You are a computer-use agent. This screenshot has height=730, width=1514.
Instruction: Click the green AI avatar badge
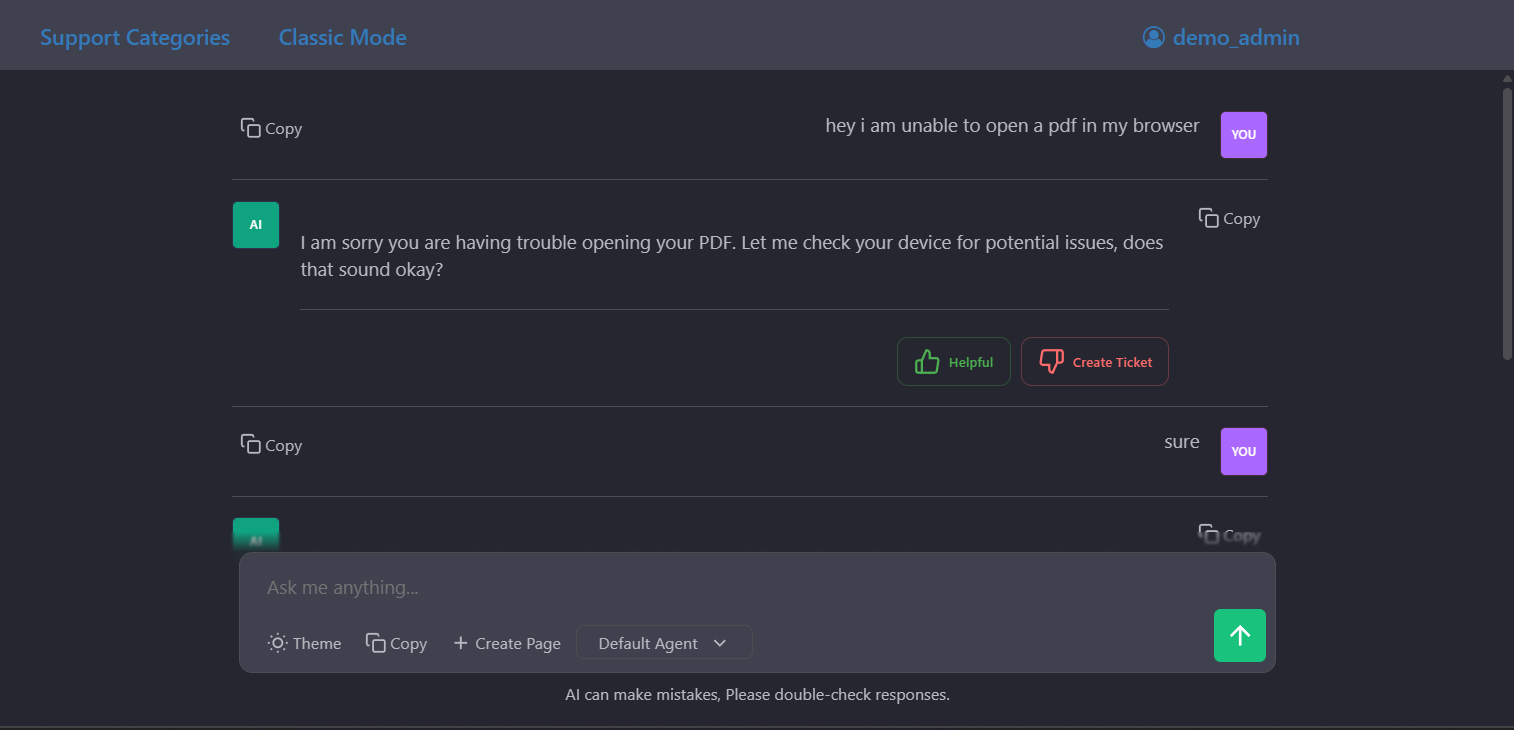pyautogui.click(x=256, y=225)
